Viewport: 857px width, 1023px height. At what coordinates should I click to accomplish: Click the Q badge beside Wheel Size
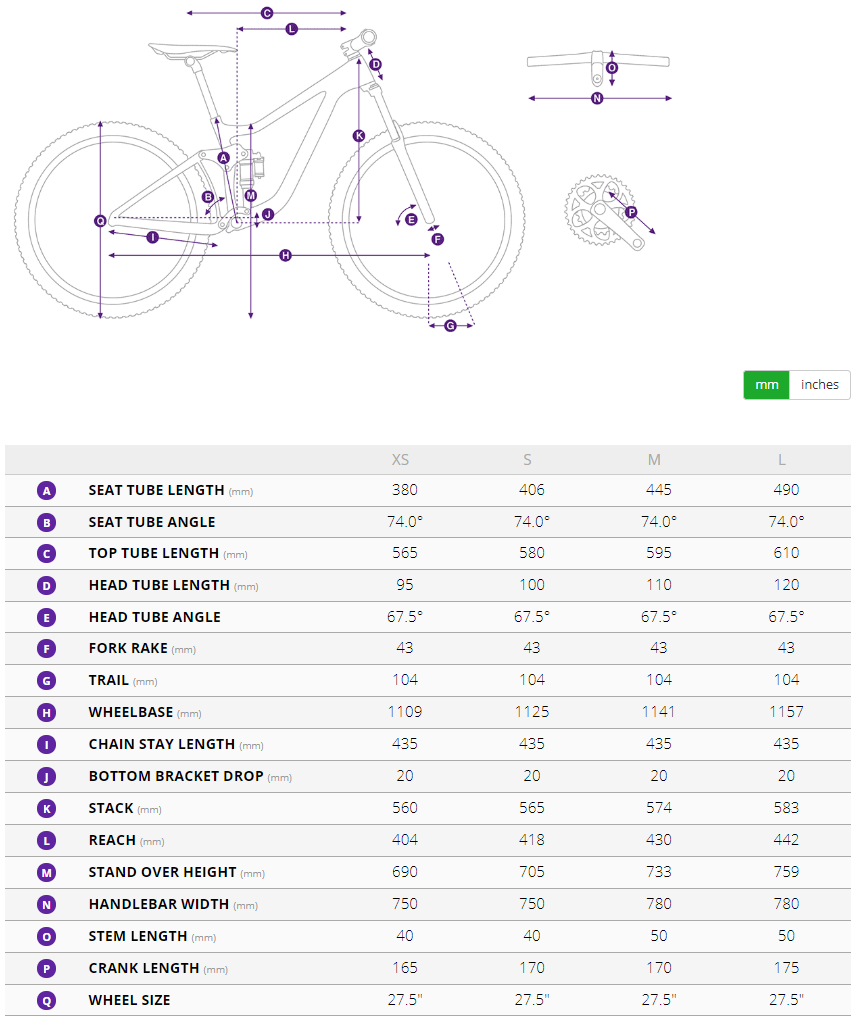(x=47, y=1000)
